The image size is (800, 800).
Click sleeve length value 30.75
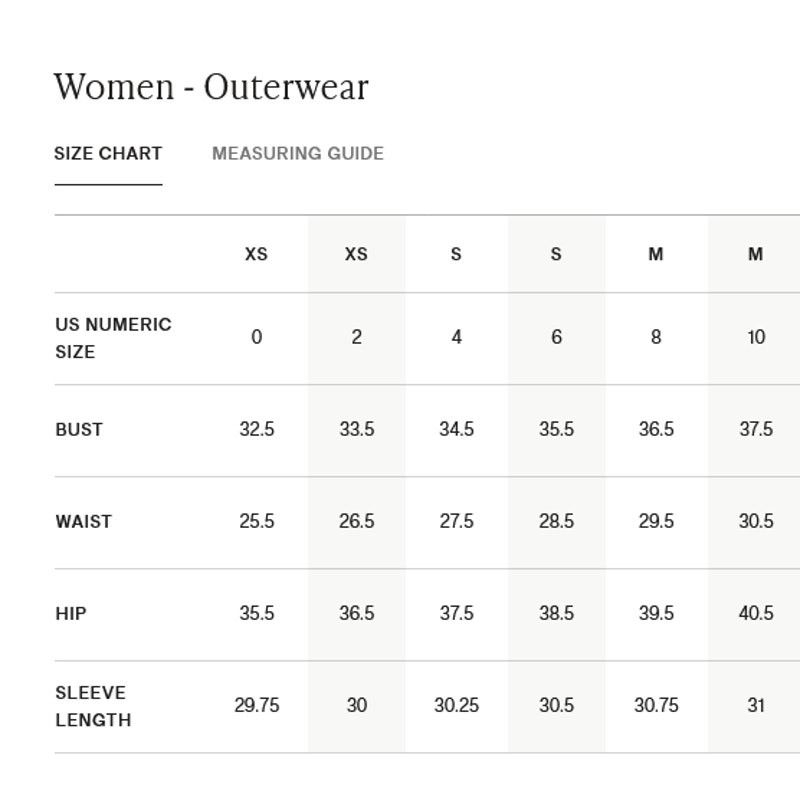pos(656,705)
